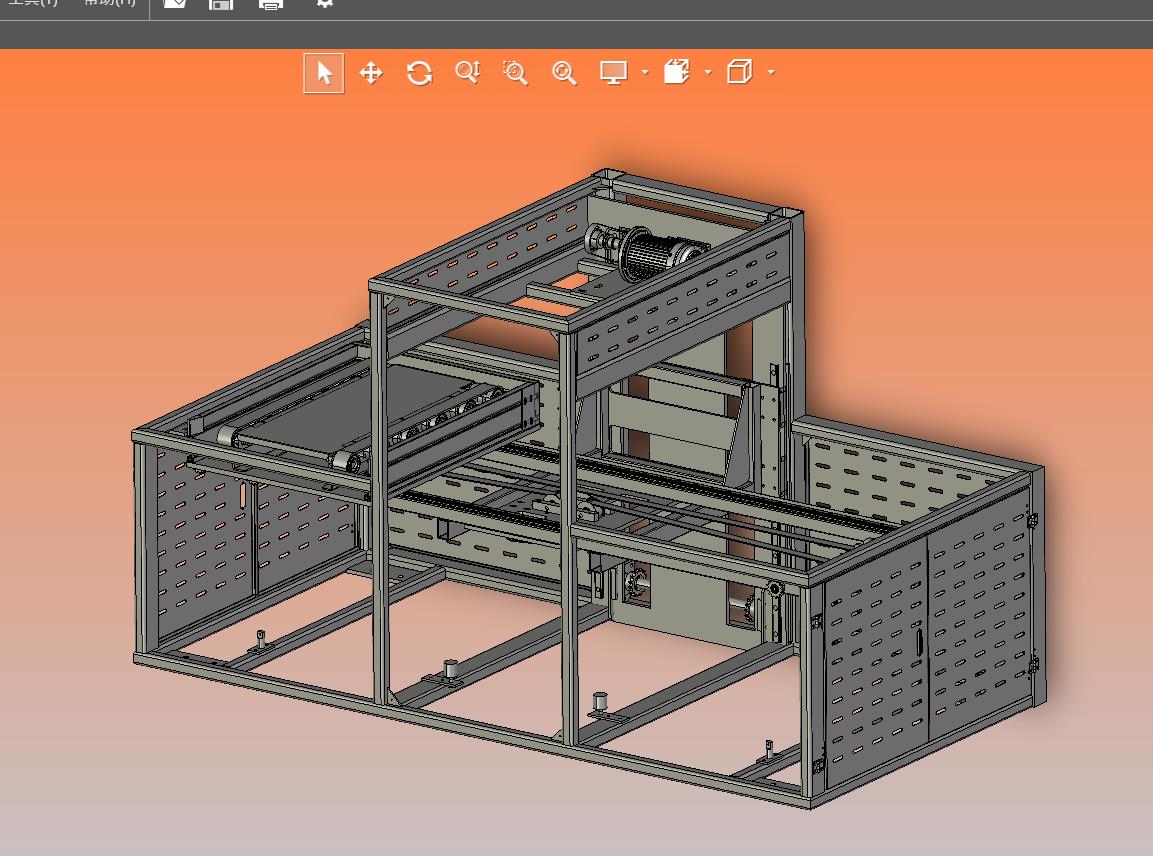This screenshot has height=856, width=1153.
Task: Click the shaded cube view orientation icon
Action: (677, 72)
